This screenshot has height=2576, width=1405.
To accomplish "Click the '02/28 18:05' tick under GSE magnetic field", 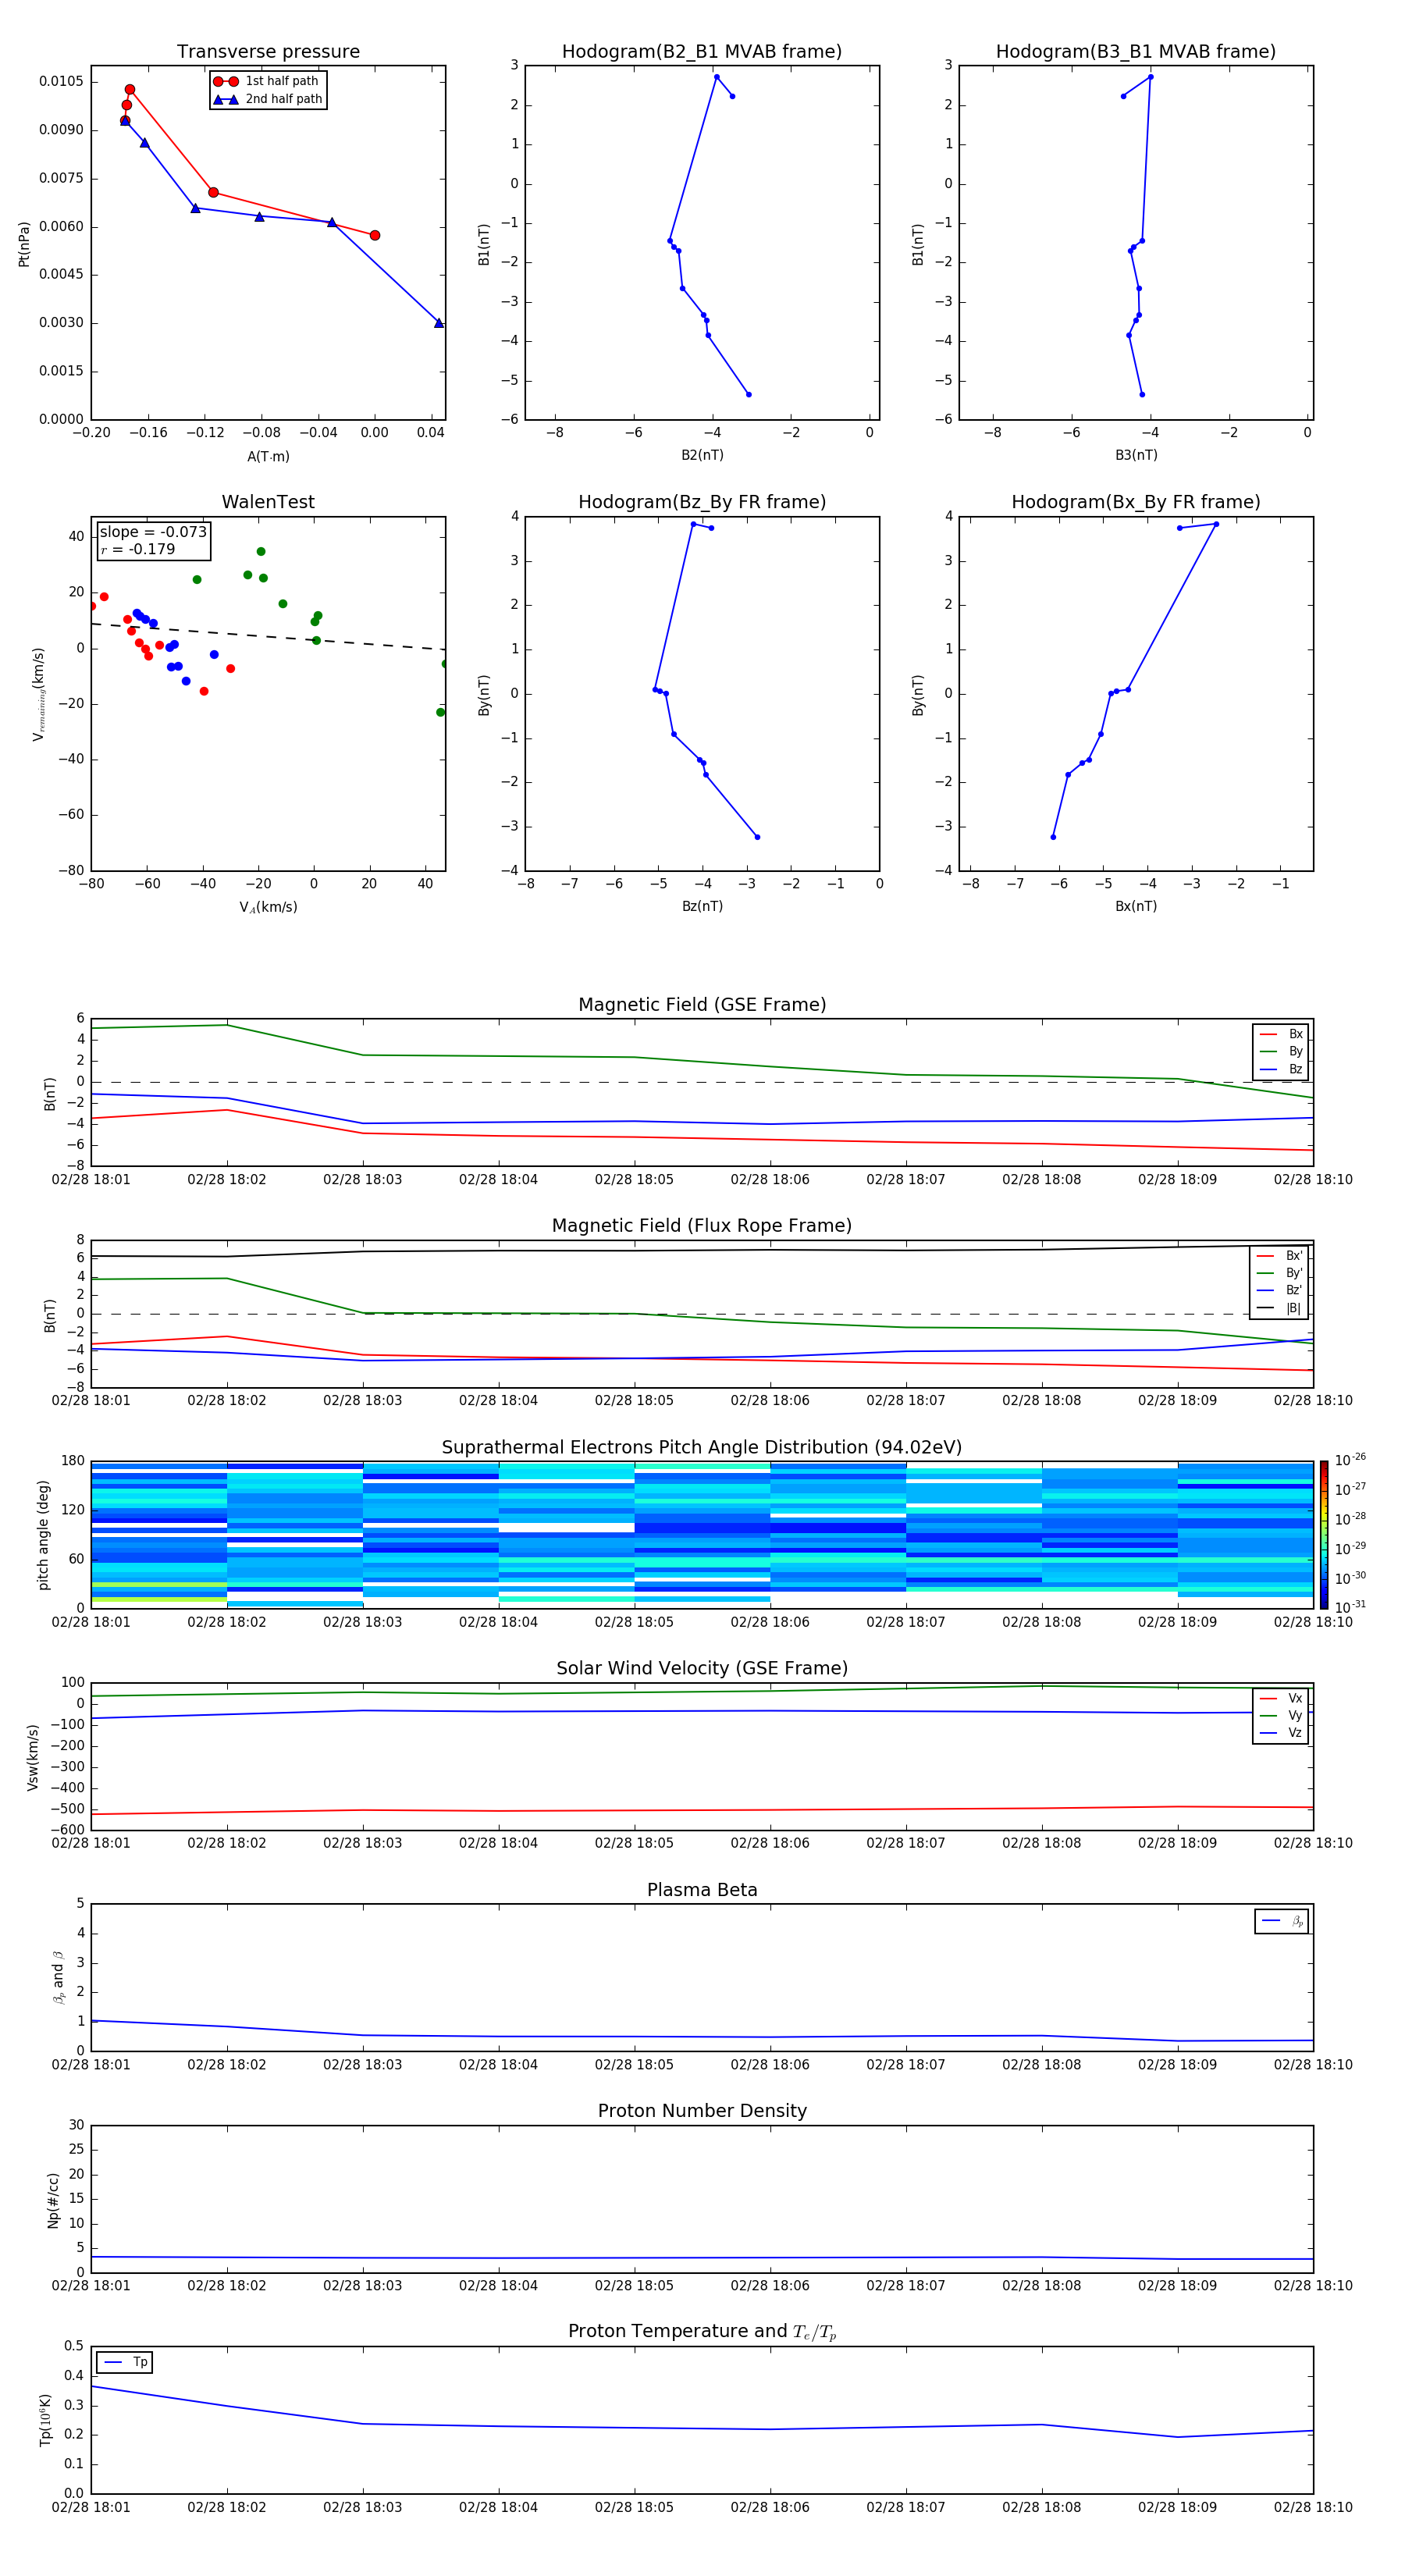I will point(634,1180).
